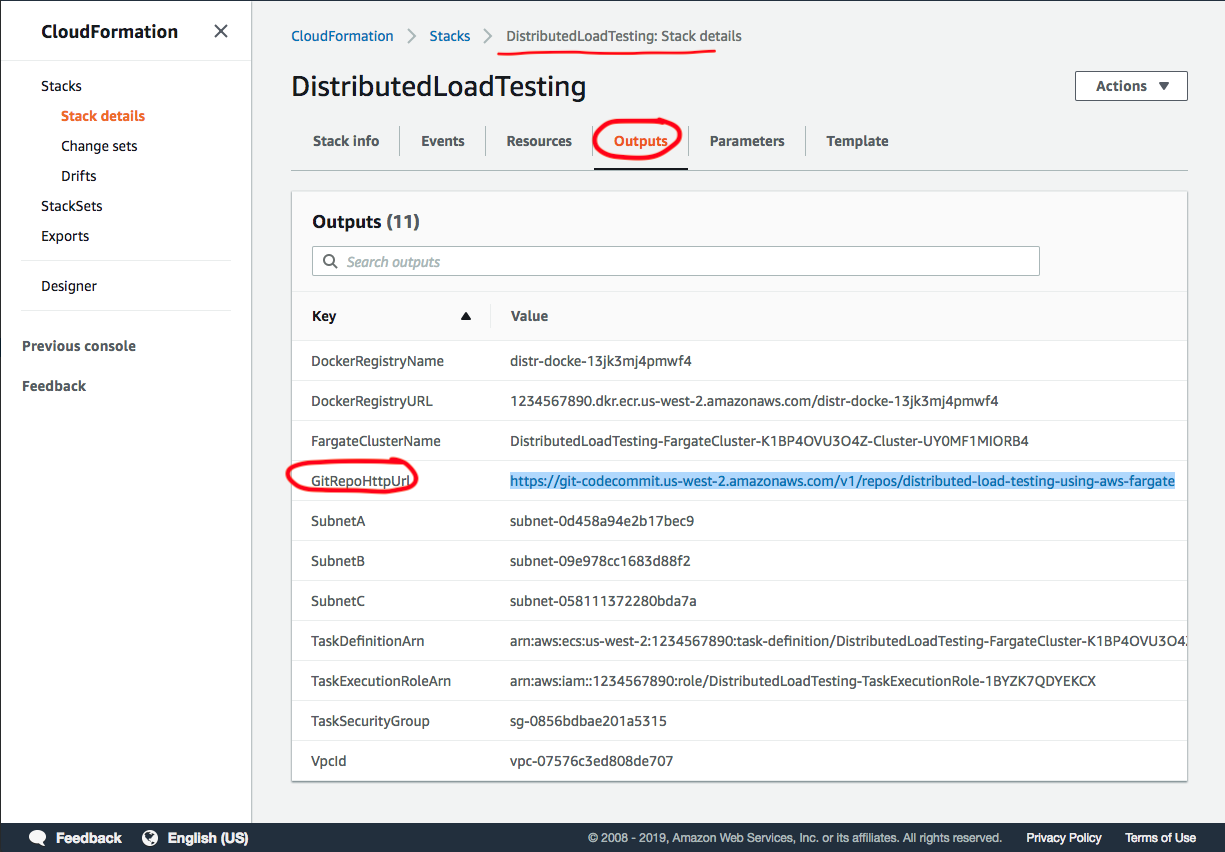Click the FargateClusterName key cell

coord(375,441)
